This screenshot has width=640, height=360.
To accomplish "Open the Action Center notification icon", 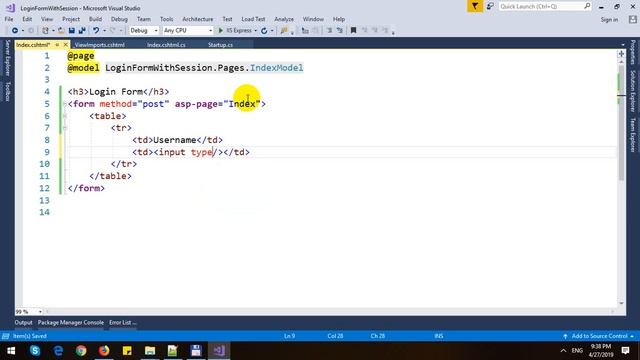I will (625, 350).
